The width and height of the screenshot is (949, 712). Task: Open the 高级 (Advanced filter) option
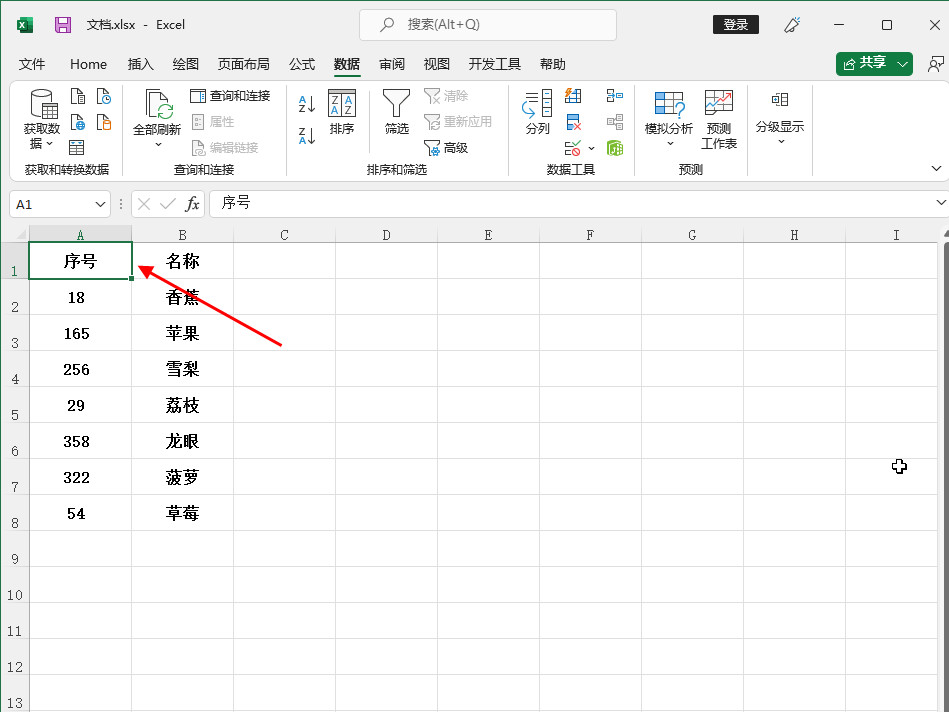[446, 148]
